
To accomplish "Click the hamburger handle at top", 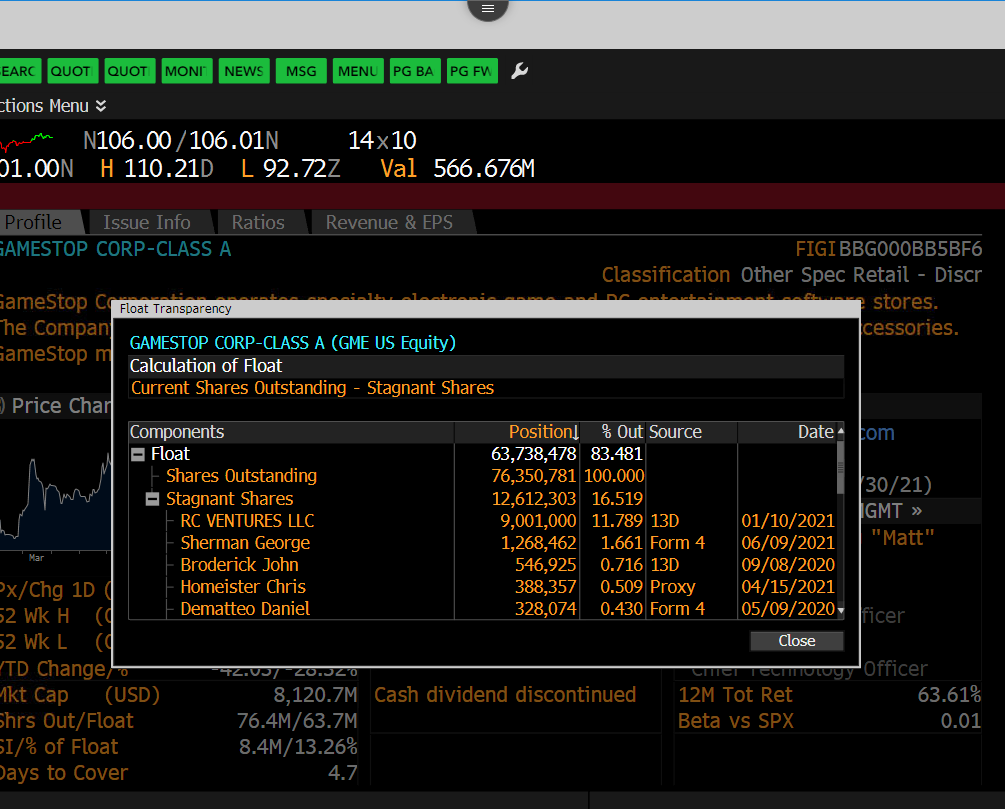I will point(488,9).
